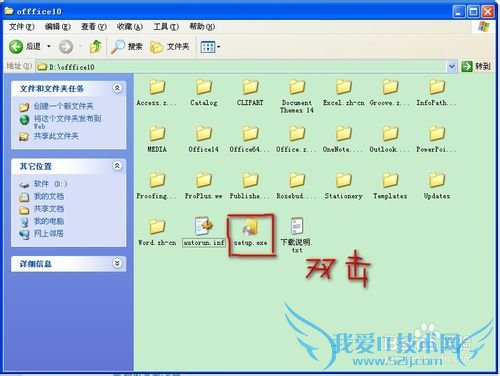The height and width of the screenshot is (376, 500).
Task: Minimize the offfice10 window
Action: click(459, 12)
